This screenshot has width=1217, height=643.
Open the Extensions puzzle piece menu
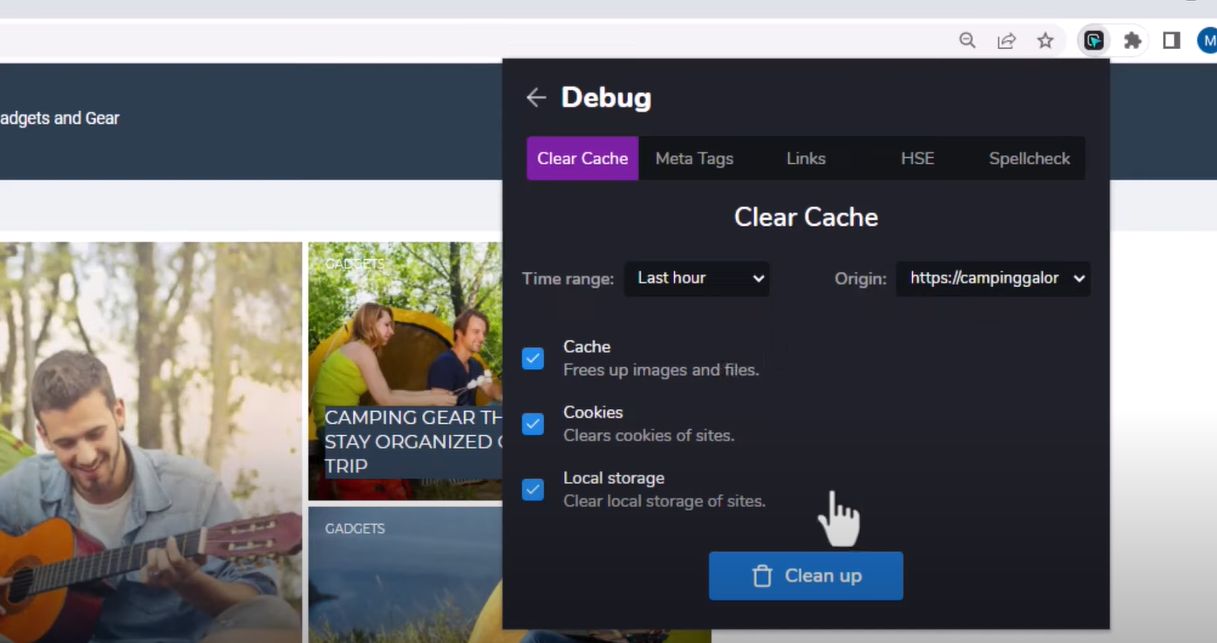[x=1133, y=41]
